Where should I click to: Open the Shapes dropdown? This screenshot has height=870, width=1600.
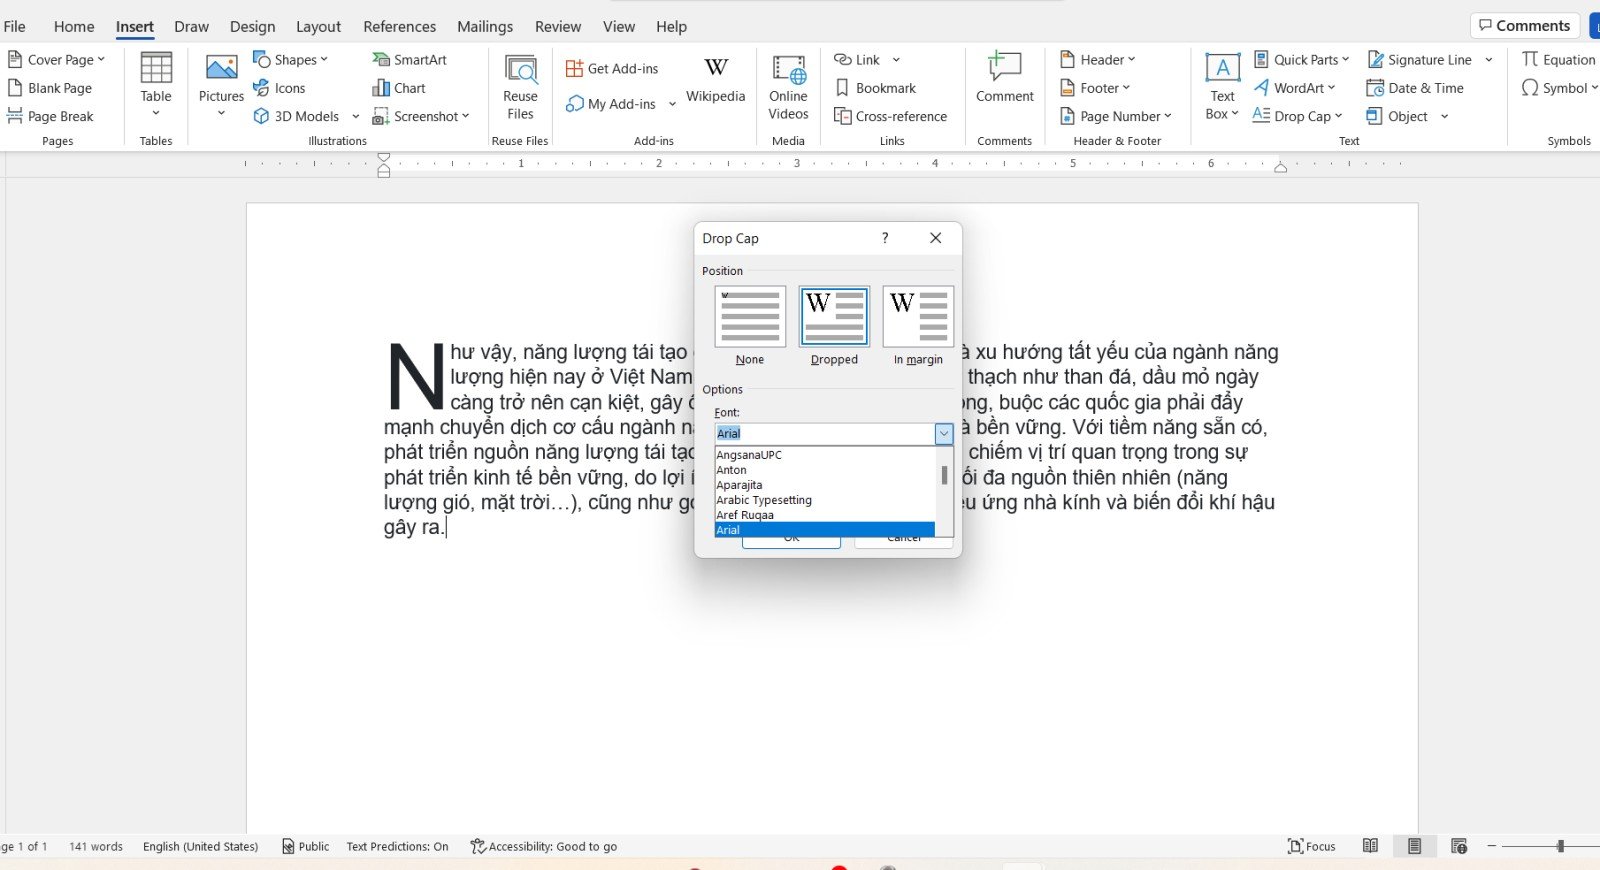coord(290,60)
